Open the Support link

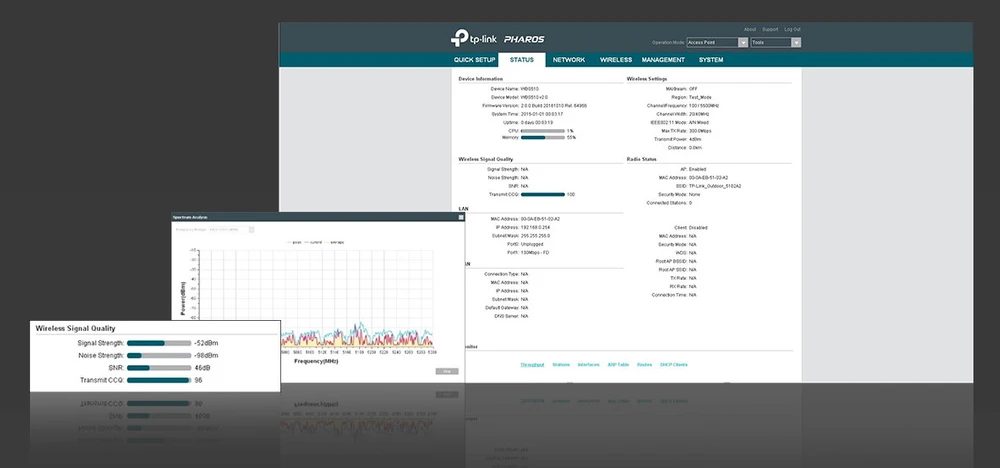(771, 29)
